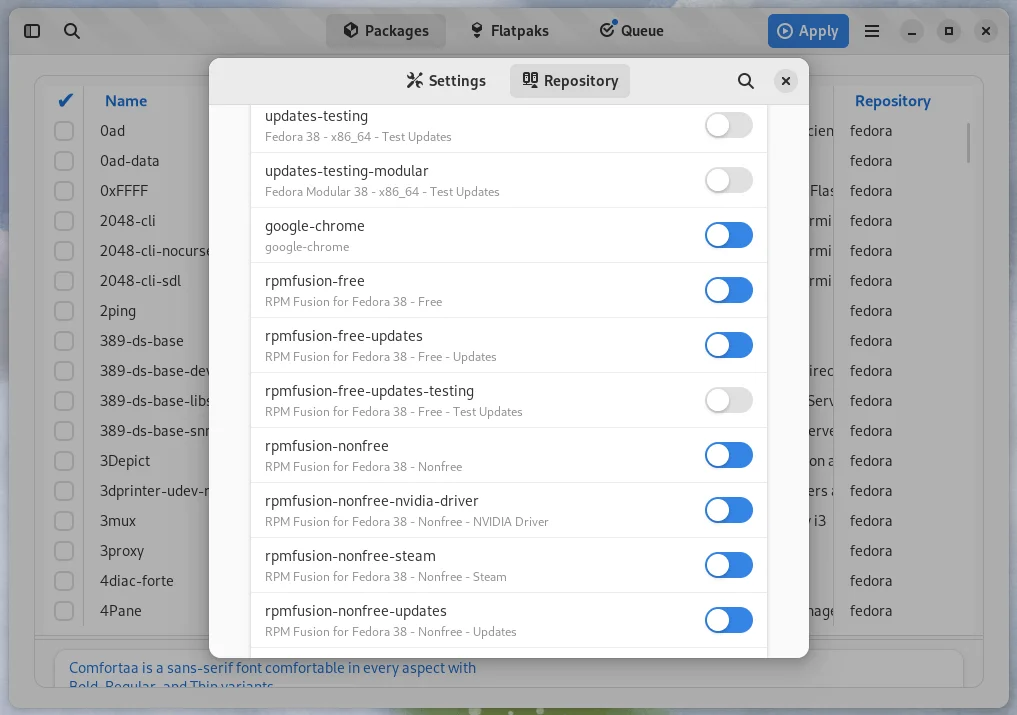This screenshot has height=715, width=1017.
Task: Switch to the Flatpaks tab
Action: click(510, 30)
